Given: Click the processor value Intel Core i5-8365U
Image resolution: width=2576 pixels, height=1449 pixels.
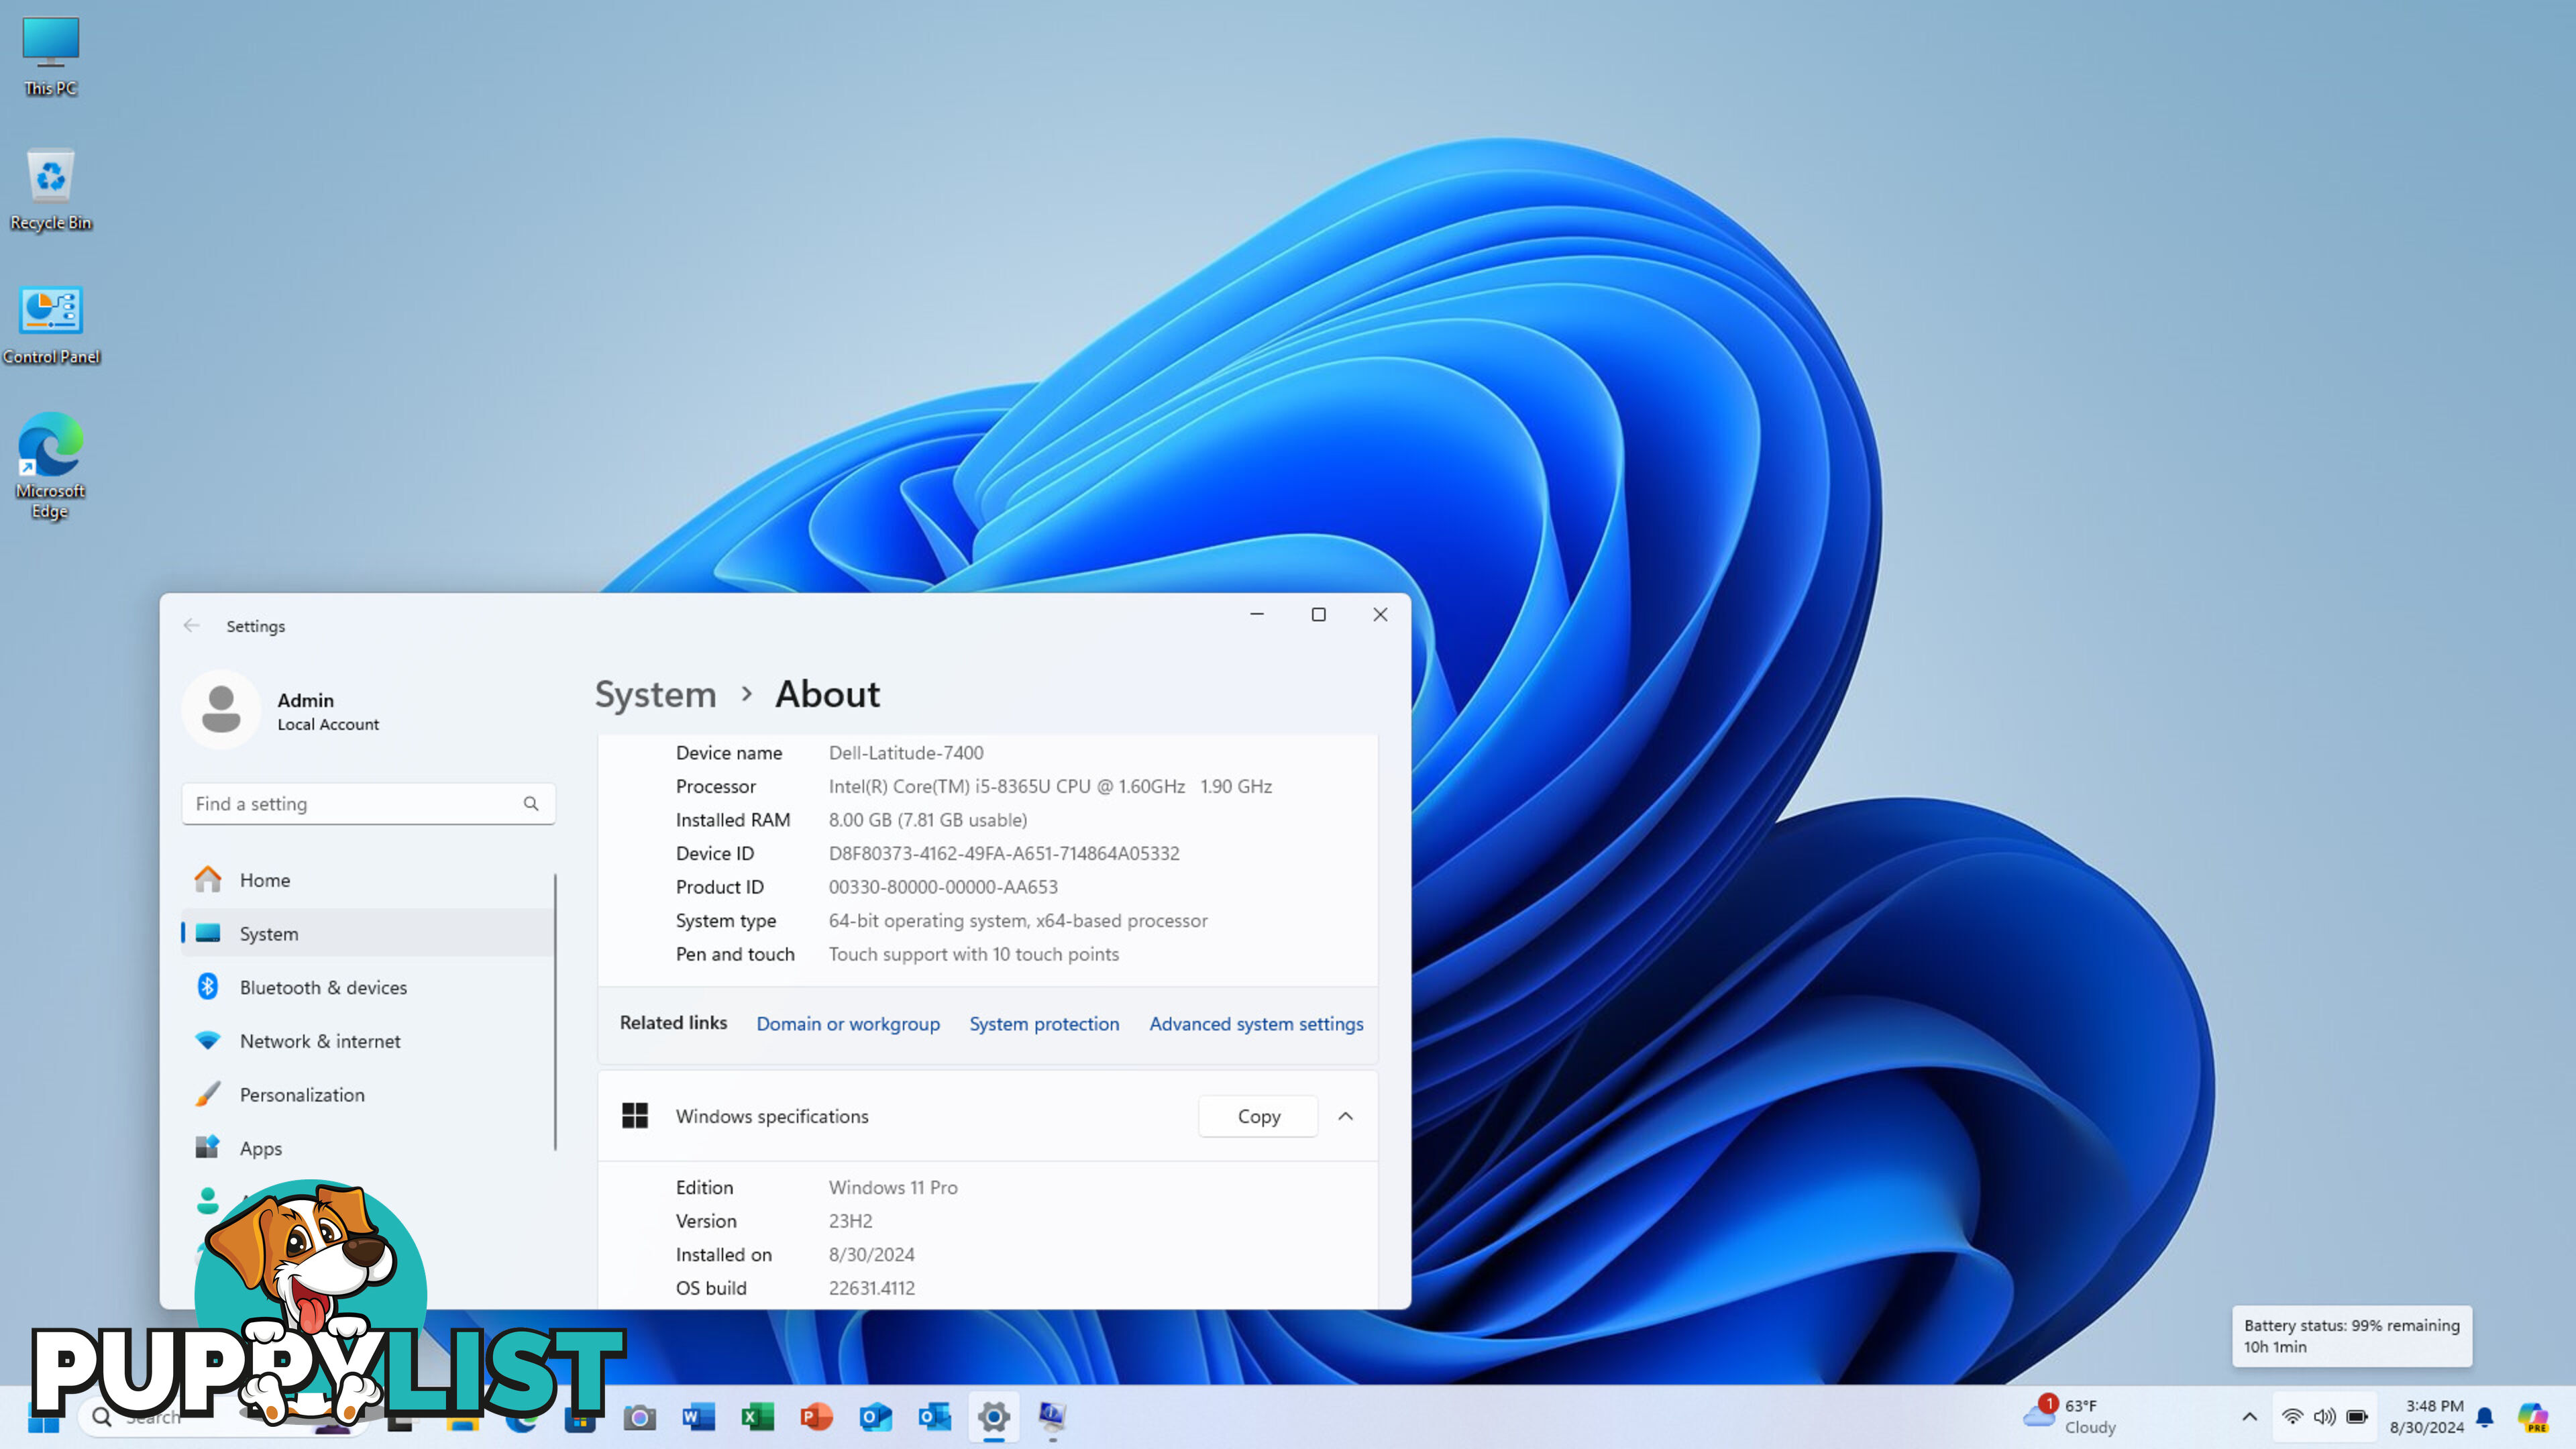Looking at the screenshot, I should tap(1050, 787).
